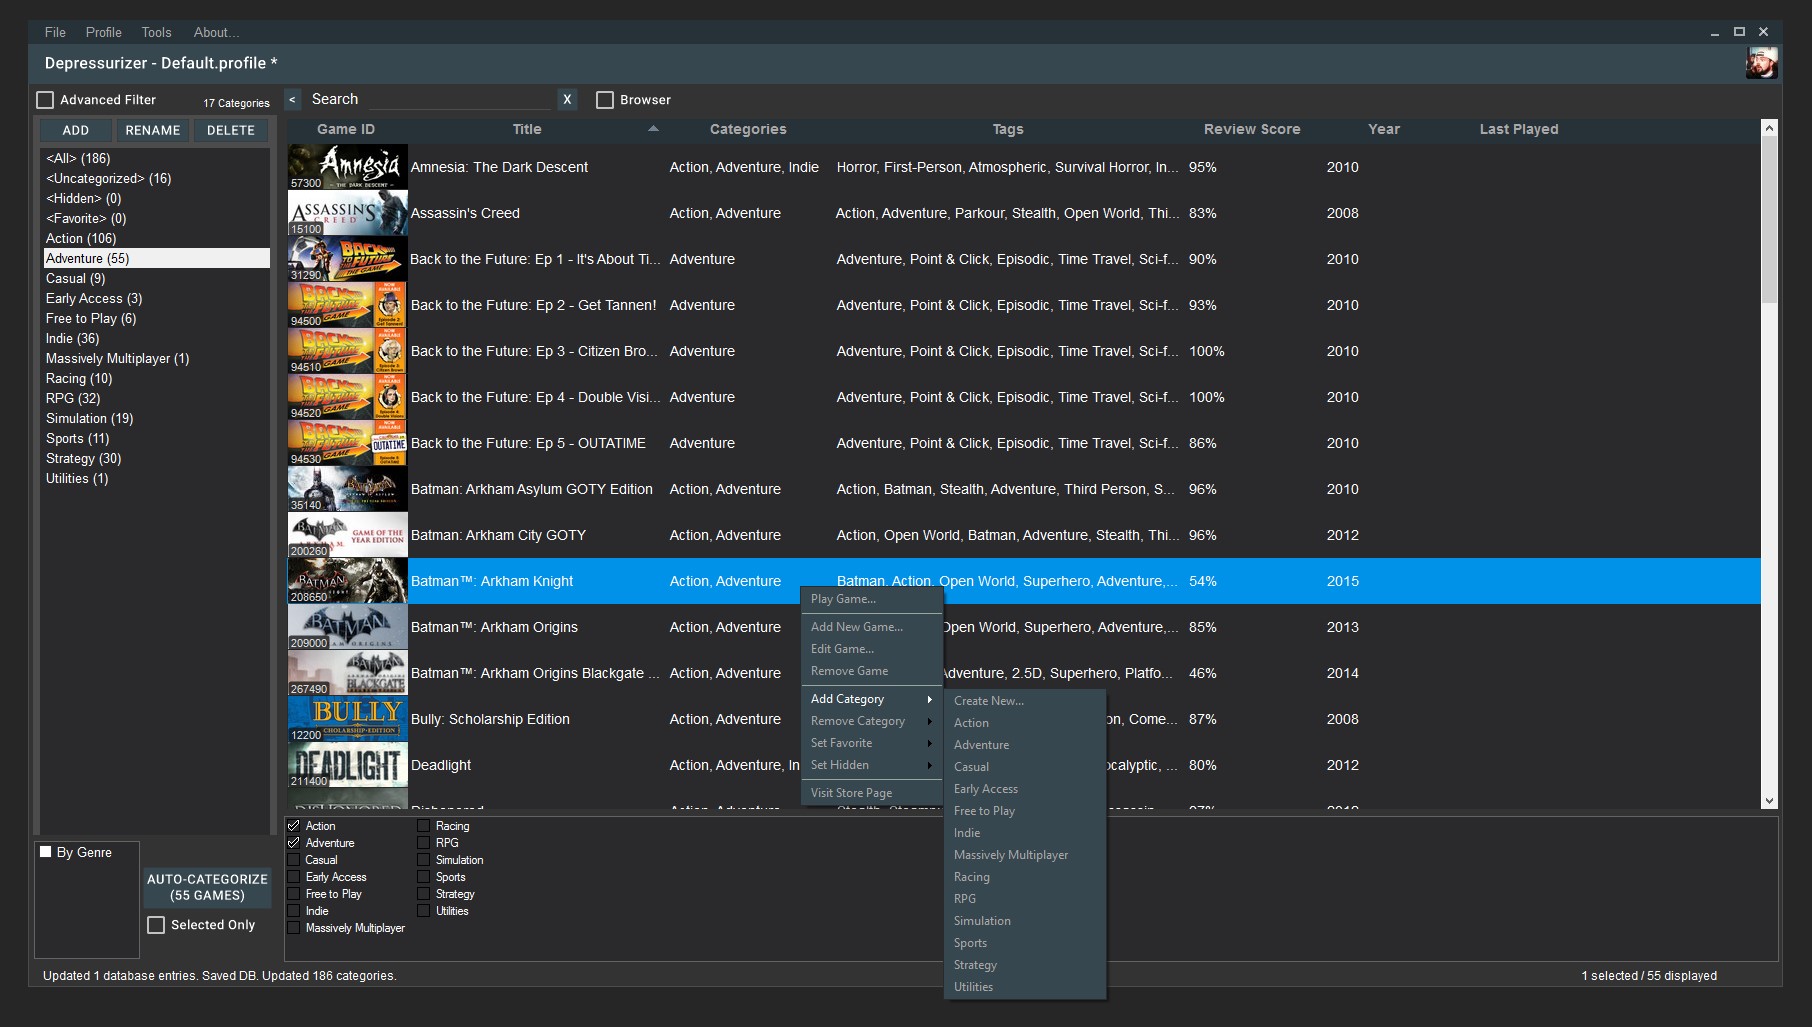Click the user avatar icon
Screen dimensions: 1812x1027
1761,63
